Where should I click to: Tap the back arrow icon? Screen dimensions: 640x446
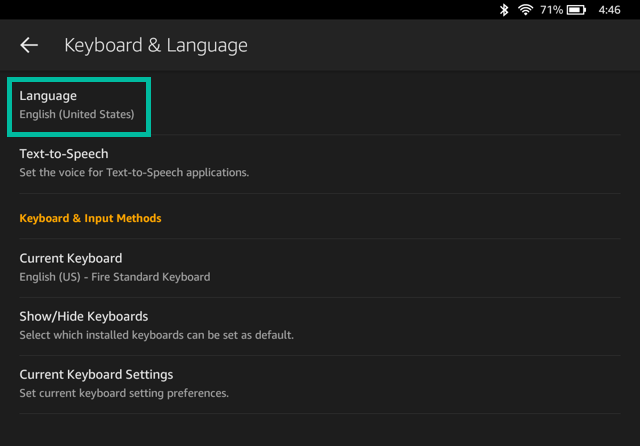(29, 45)
